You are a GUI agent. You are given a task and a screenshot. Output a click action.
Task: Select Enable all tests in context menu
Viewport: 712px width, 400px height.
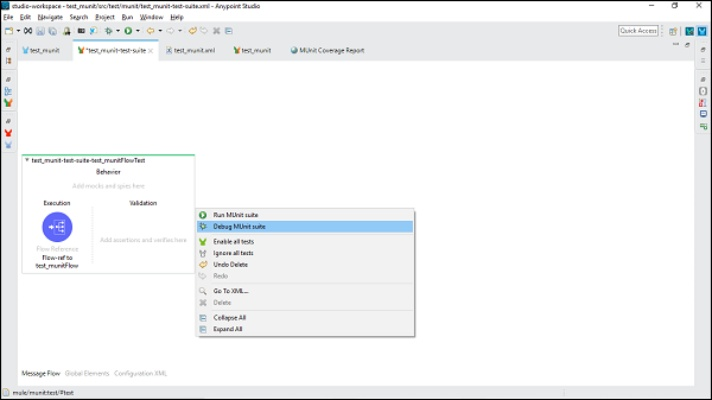click(x=233, y=241)
